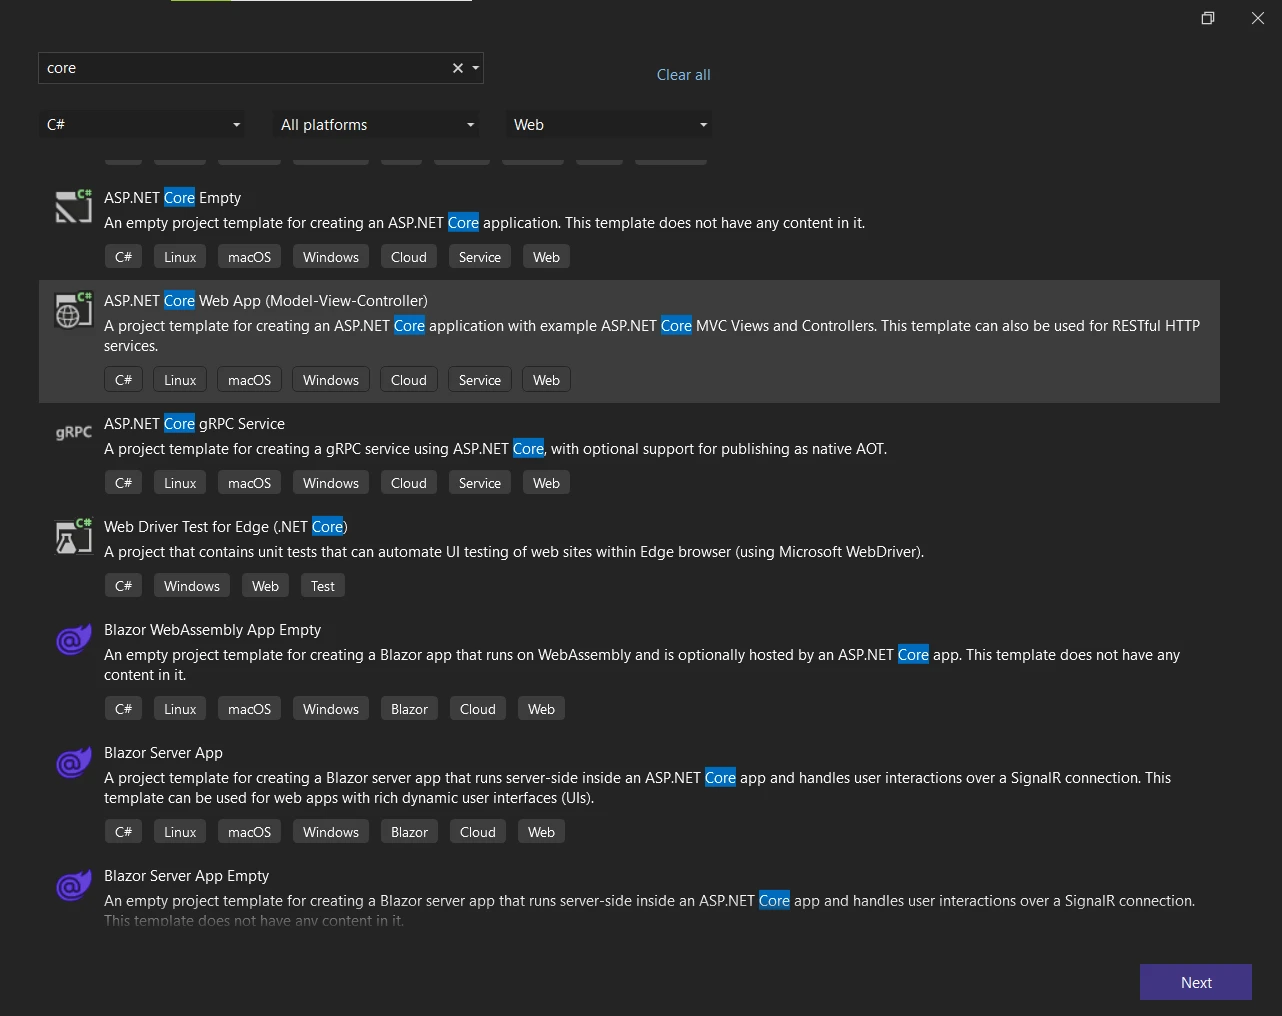
Task: Click the Clear all filters link
Action: [x=683, y=75]
